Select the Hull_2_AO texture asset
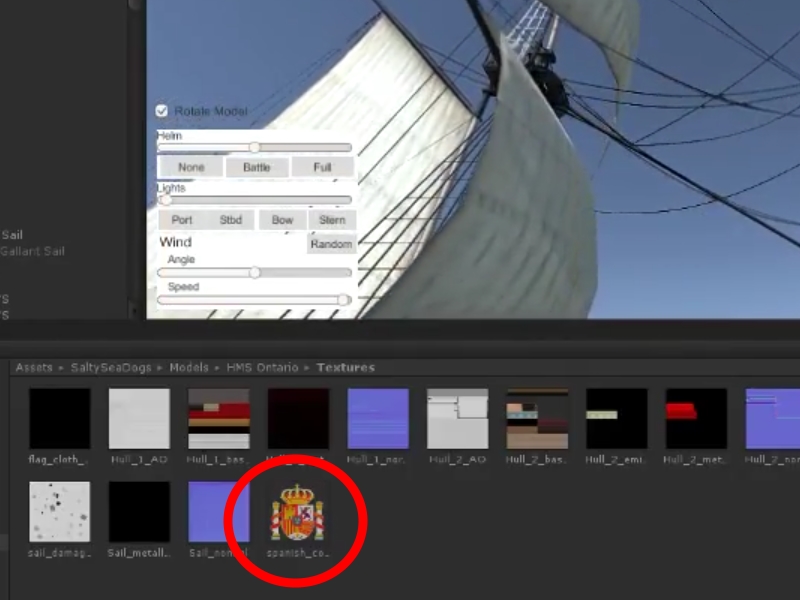The width and height of the screenshot is (800, 600). pyautogui.click(x=457, y=419)
